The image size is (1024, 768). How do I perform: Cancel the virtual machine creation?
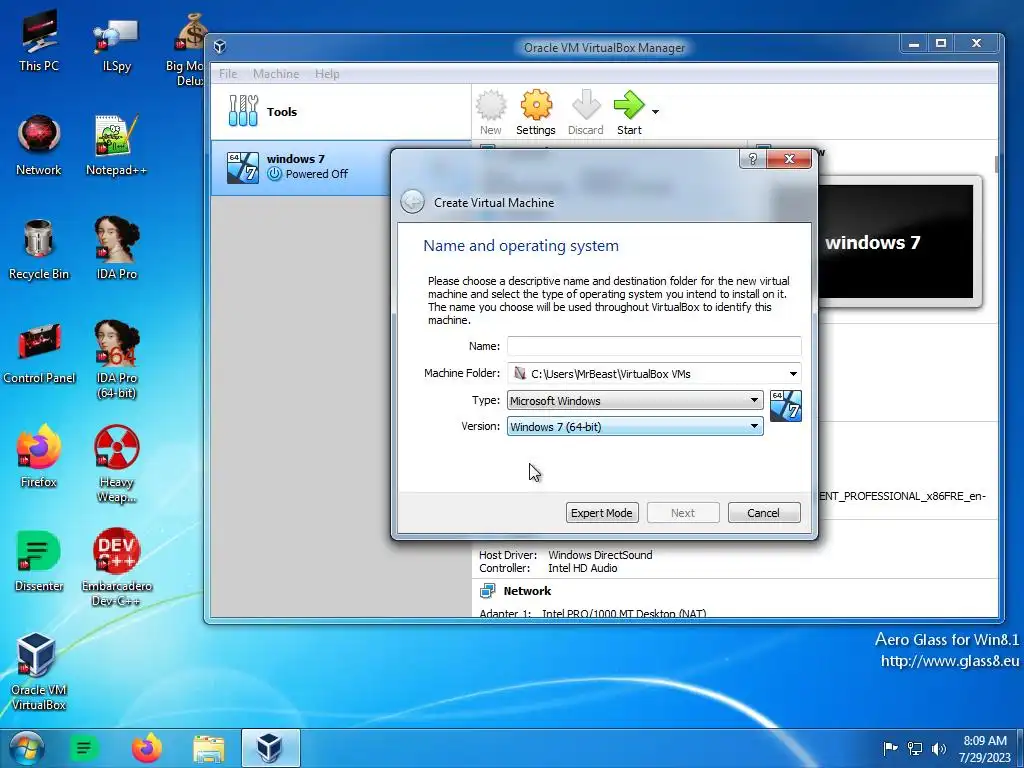coord(763,513)
